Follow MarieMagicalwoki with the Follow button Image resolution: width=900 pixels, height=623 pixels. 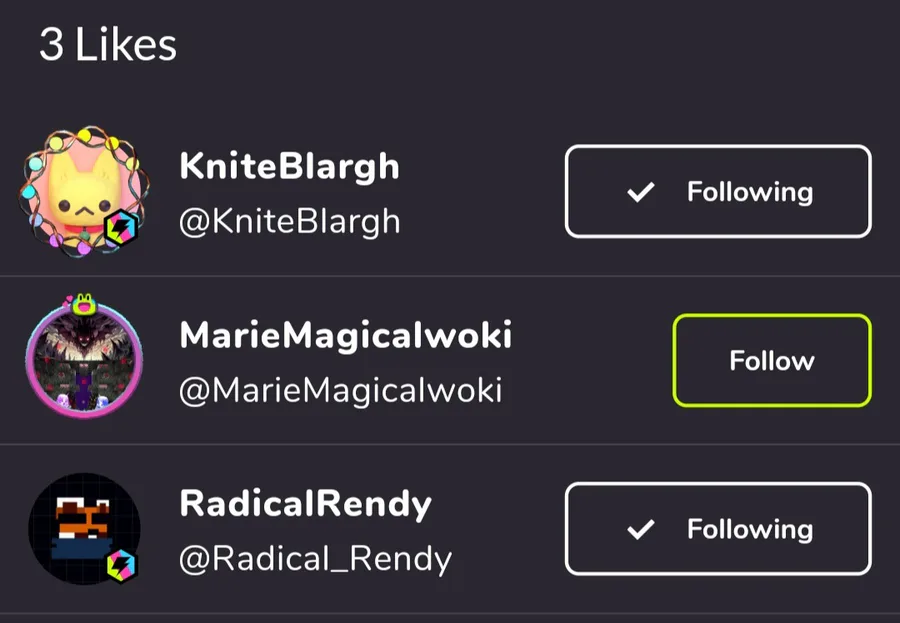pyautogui.click(x=772, y=361)
